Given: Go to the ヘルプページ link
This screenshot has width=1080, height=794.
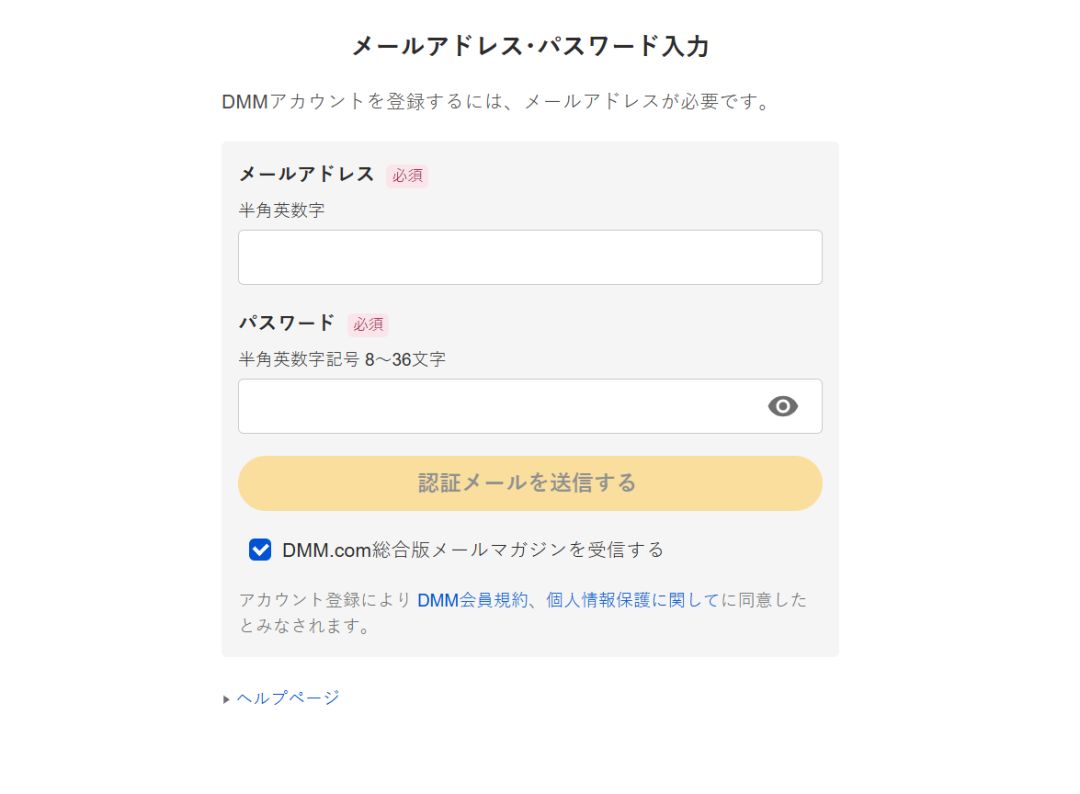Looking at the screenshot, I should [288, 698].
